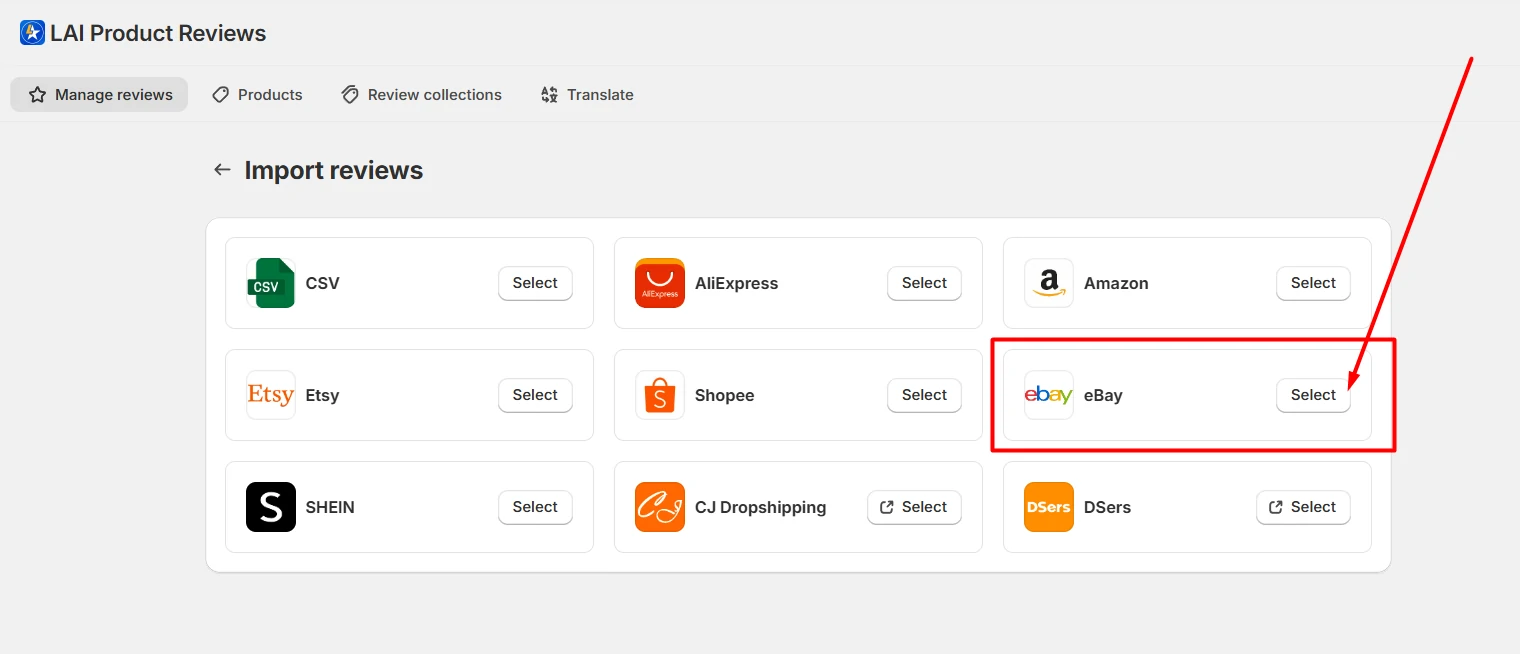Choose Amazon with its Select button
The image size is (1520, 654).
point(1313,283)
